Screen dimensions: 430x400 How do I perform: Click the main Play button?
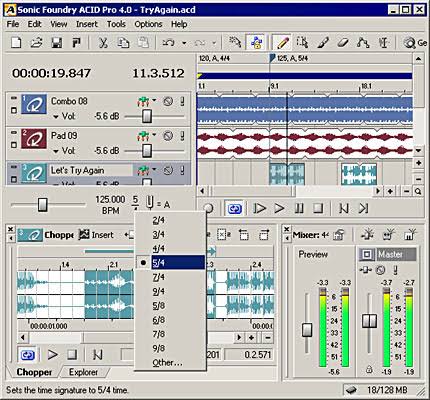[279, 209]
